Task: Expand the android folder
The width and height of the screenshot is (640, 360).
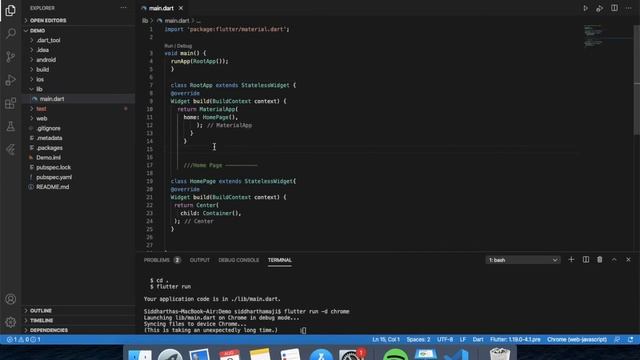Action: click(46, 60)
